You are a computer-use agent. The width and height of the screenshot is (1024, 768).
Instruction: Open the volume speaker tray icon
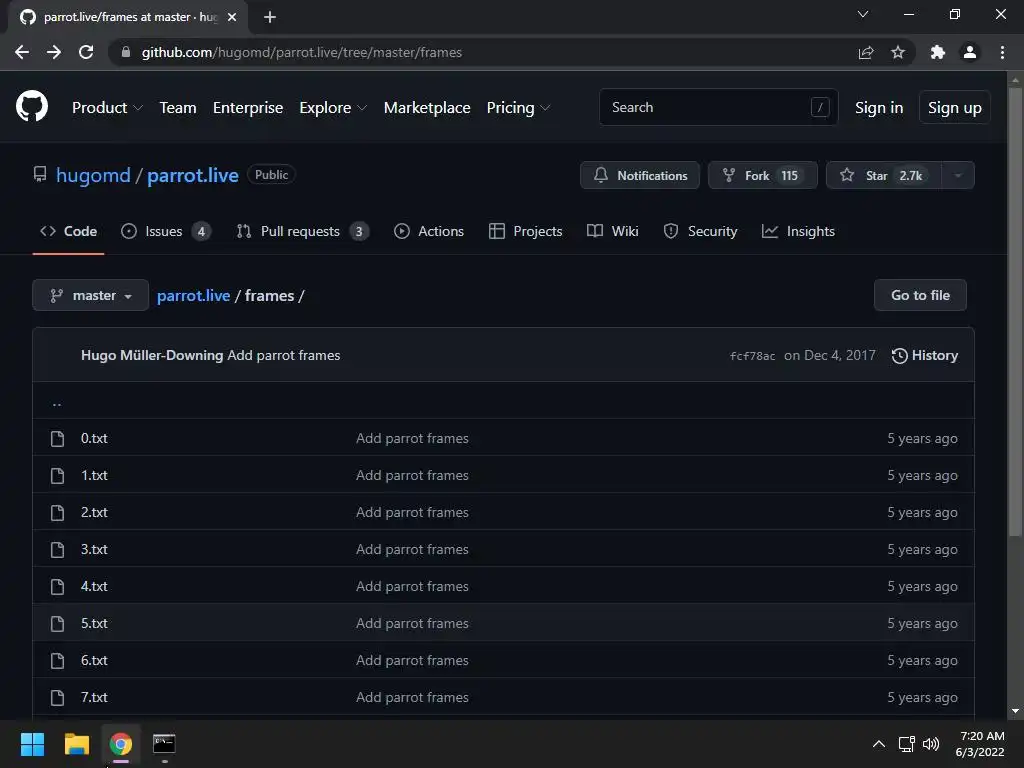pos(931,744)
